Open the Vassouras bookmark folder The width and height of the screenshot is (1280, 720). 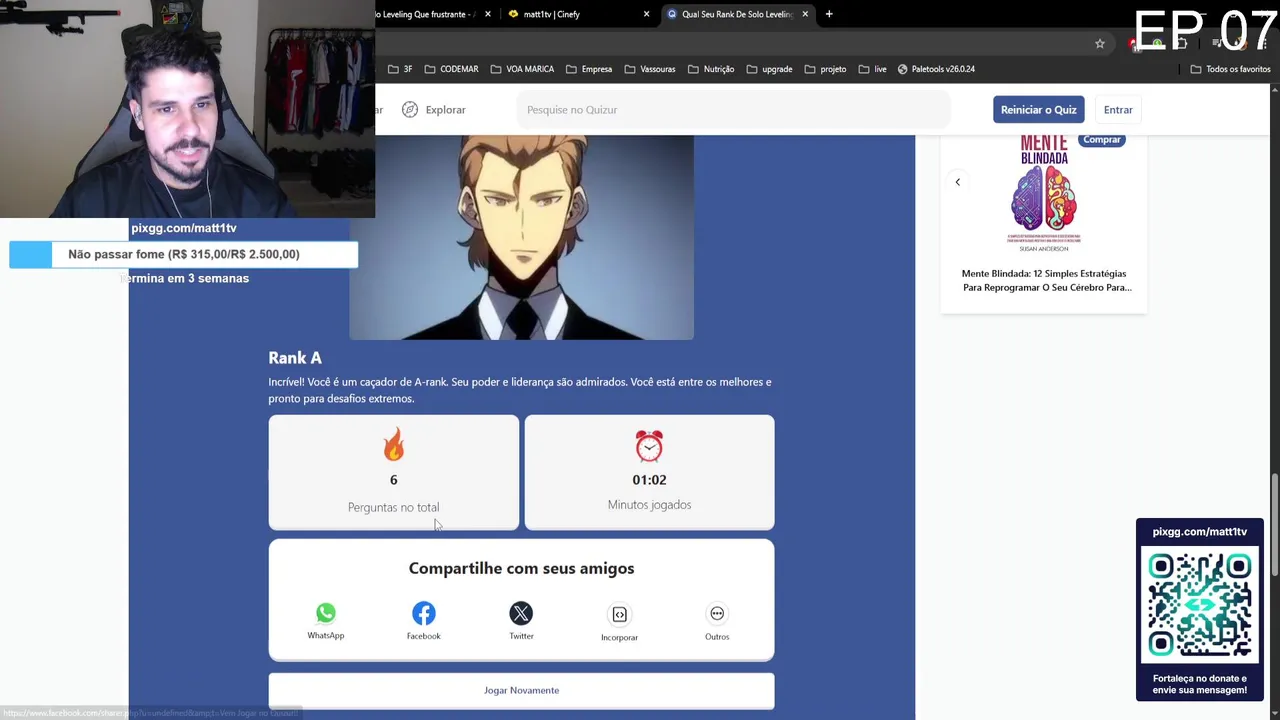coord(650,69)
